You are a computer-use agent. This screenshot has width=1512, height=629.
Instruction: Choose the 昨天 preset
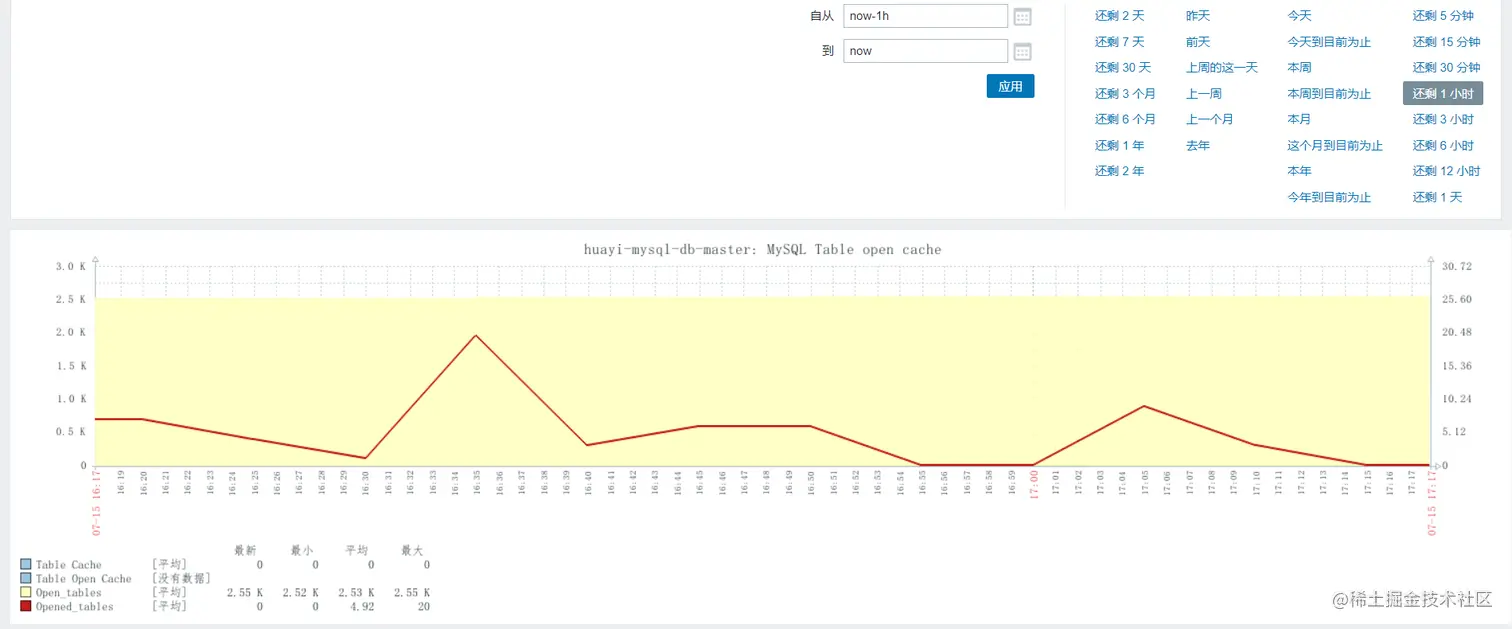click(1198, 16)
